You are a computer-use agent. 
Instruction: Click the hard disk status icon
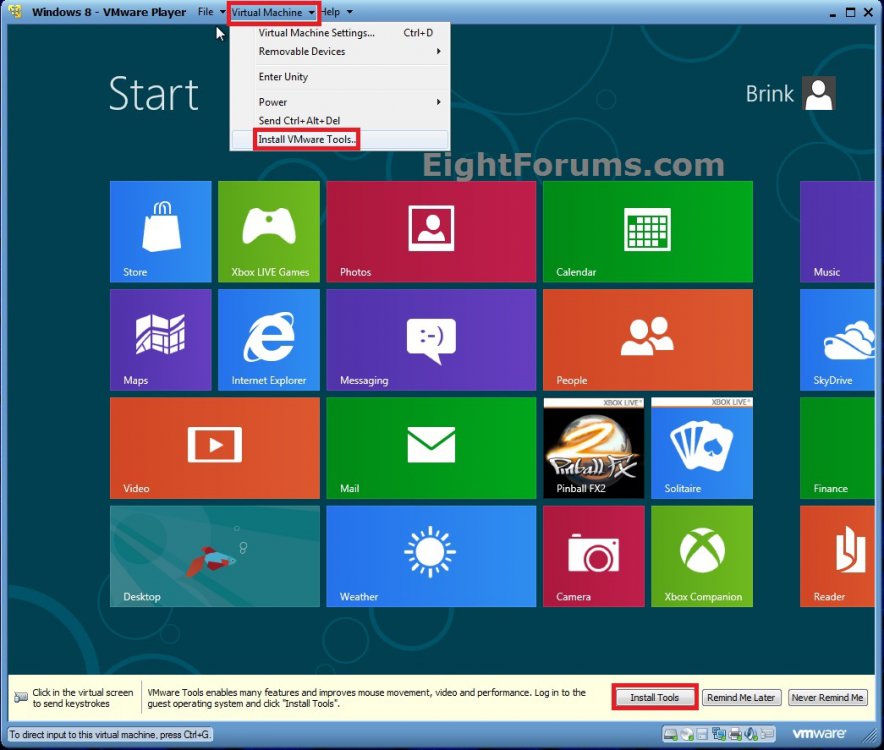coord(671,734)
